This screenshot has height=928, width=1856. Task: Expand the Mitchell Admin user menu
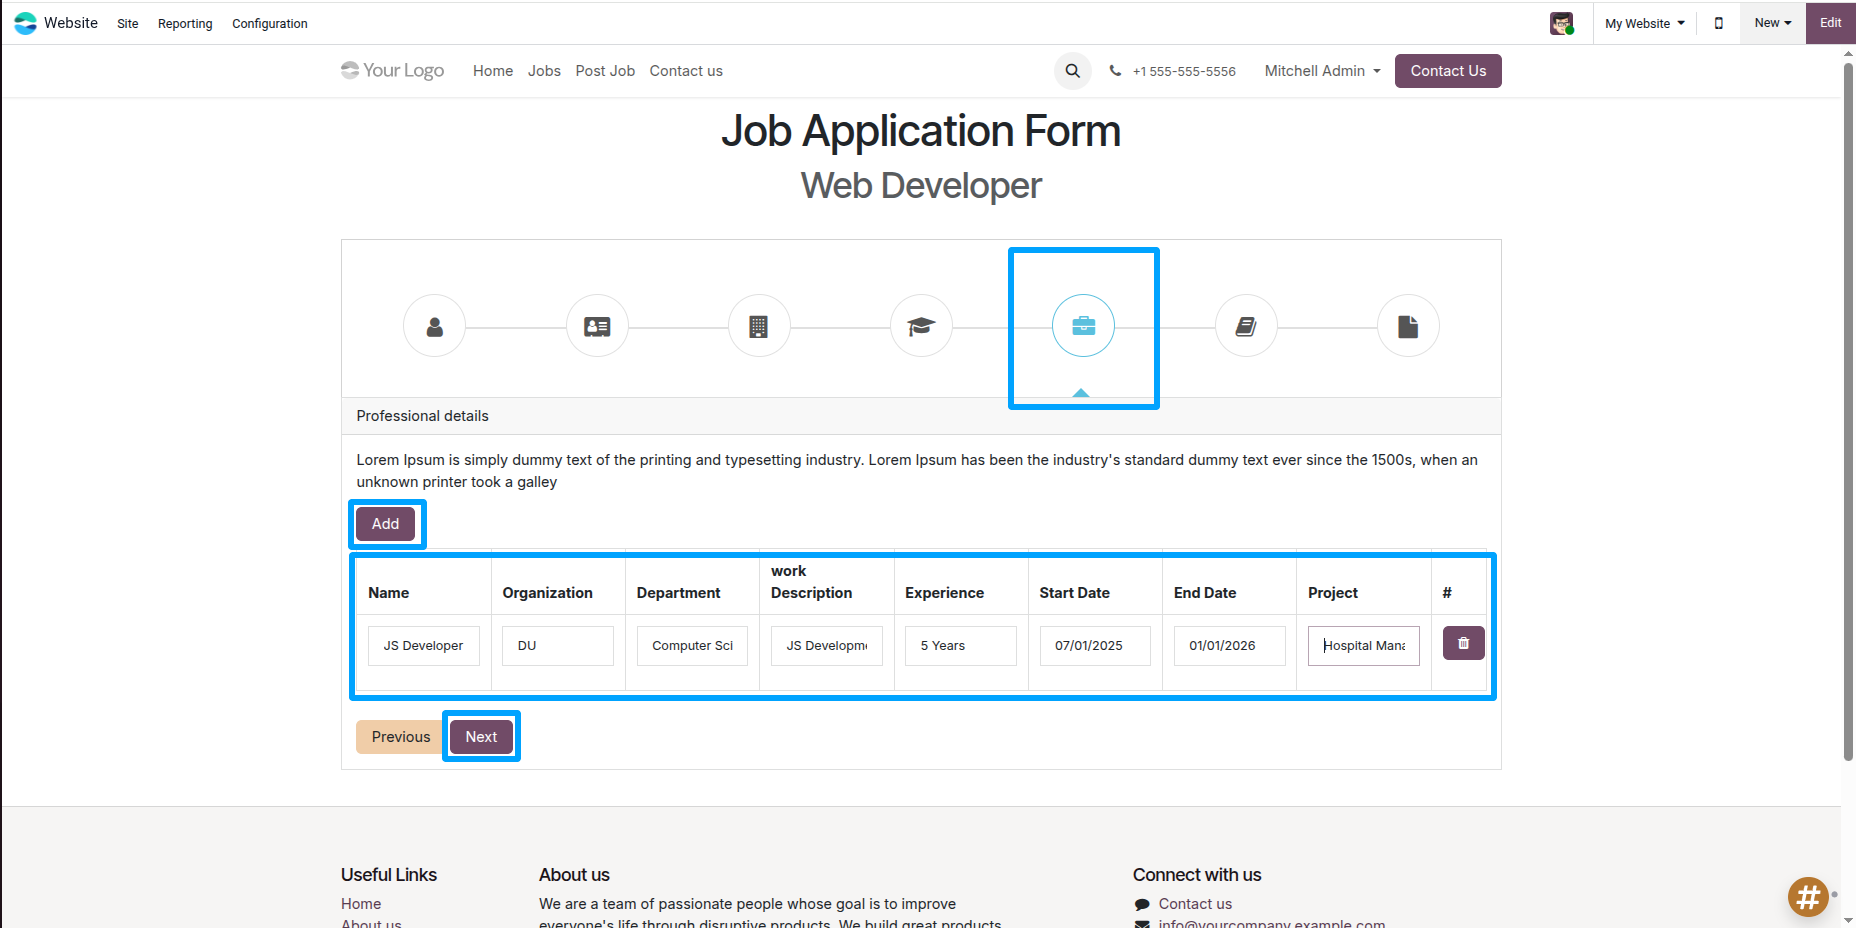tap(1322, 71)
